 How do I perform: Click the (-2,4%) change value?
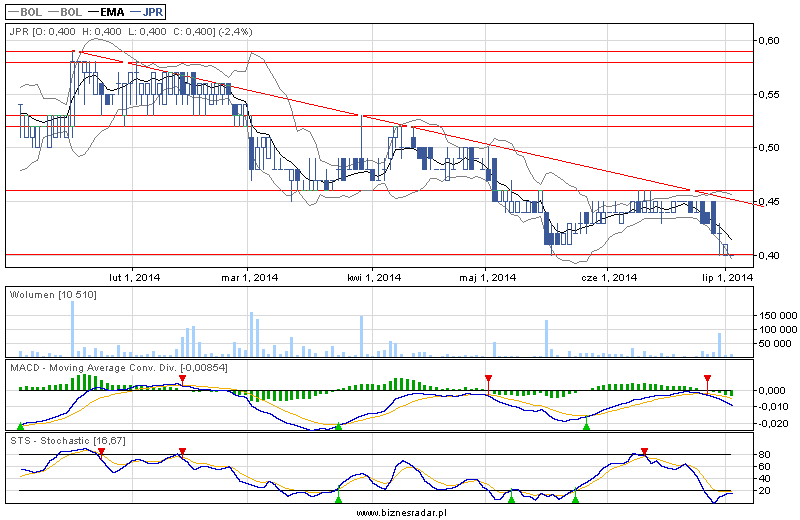(235, 32)
